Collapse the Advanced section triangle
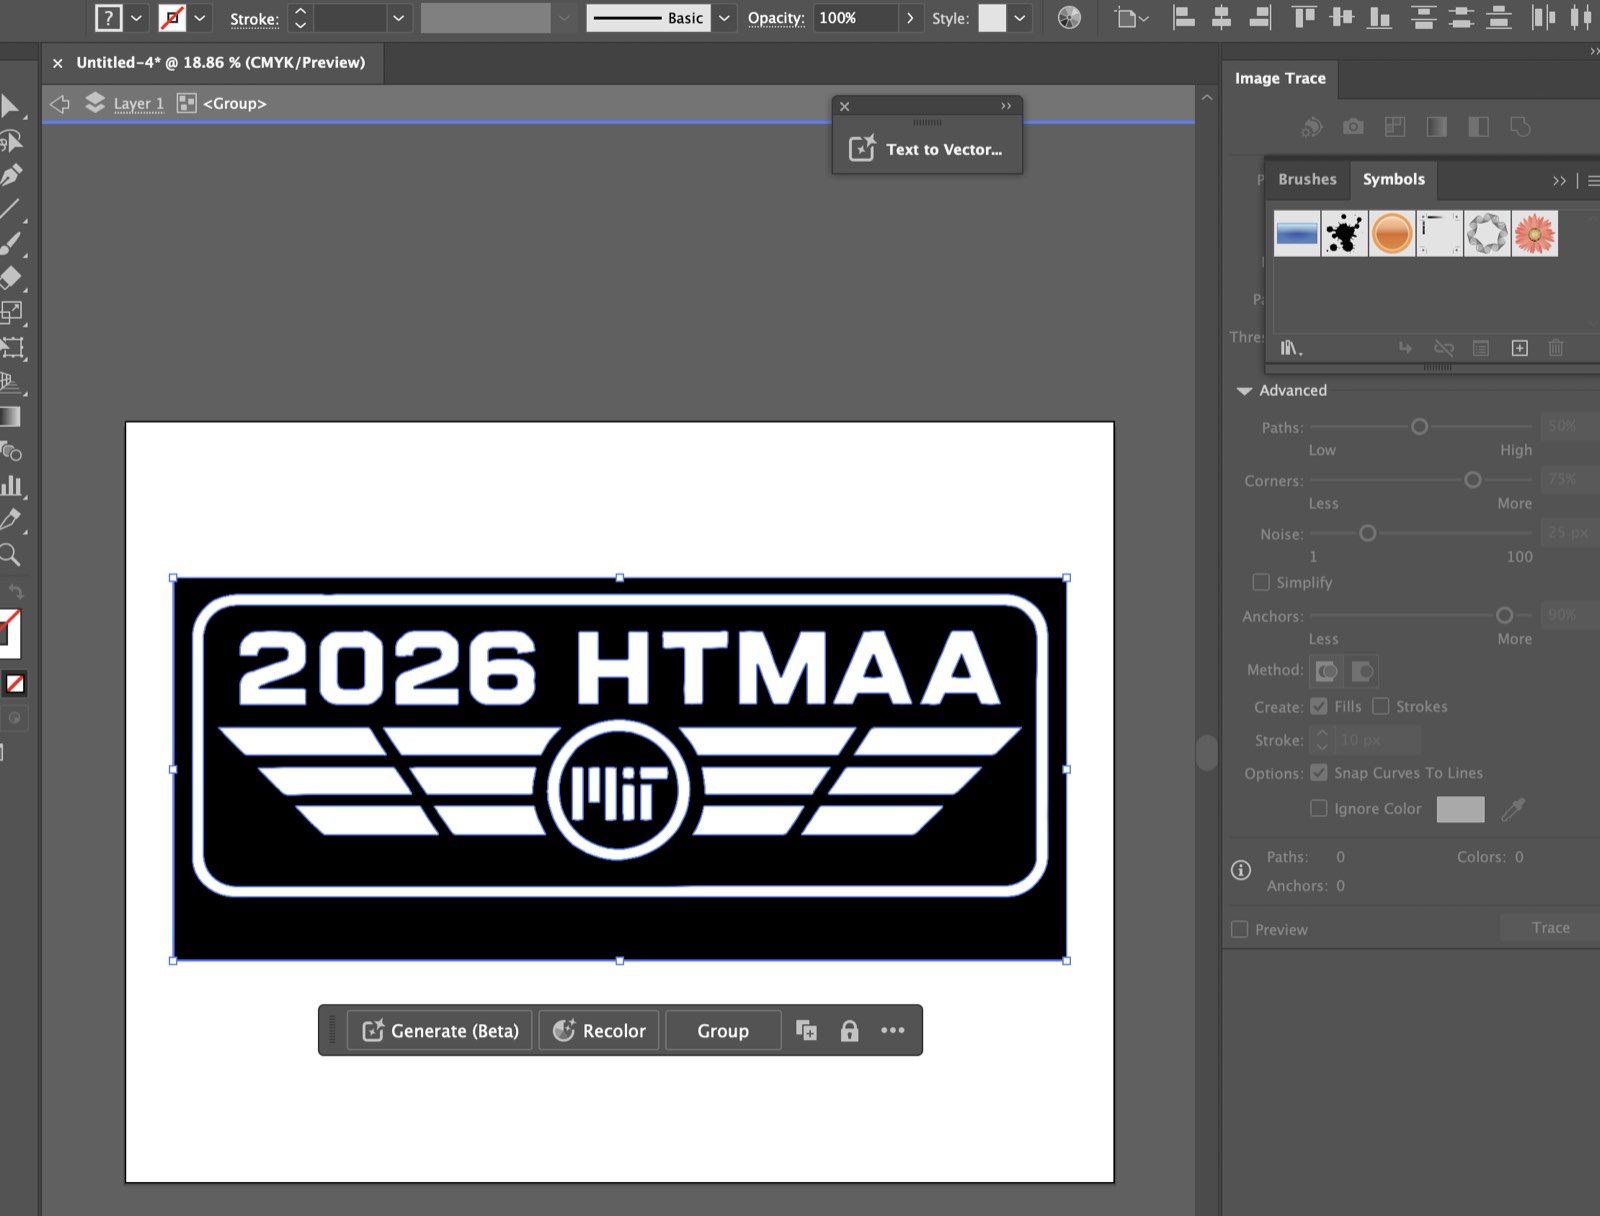The height and width of the screenshot is (1216, 1600). coord(1244,391)
